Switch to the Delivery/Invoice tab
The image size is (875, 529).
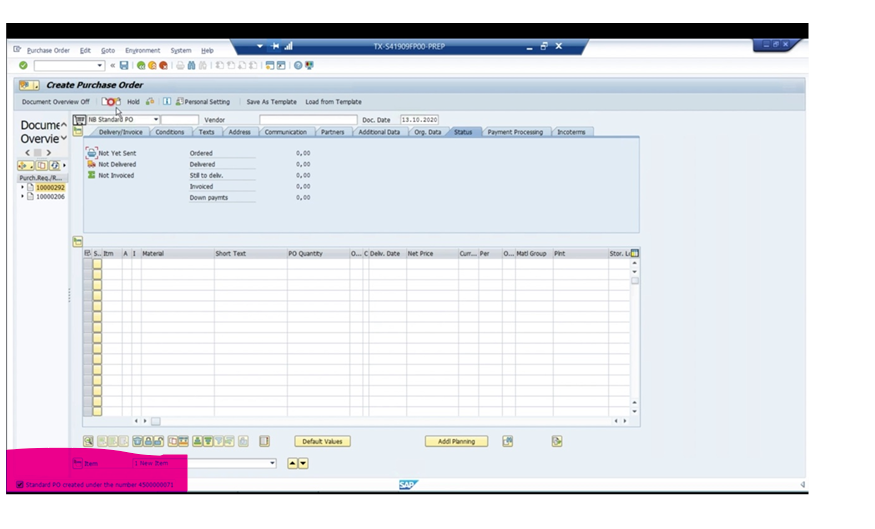pos(121,132)
